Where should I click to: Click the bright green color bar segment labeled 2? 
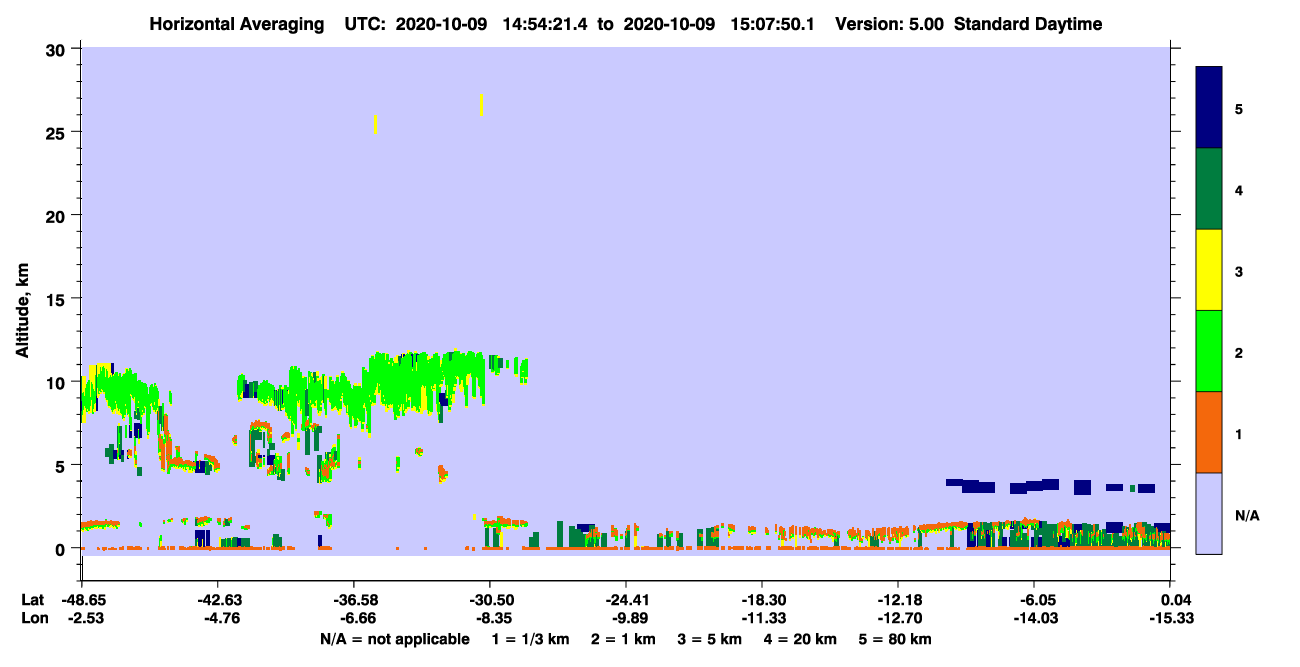click(x=1209, y=351)
